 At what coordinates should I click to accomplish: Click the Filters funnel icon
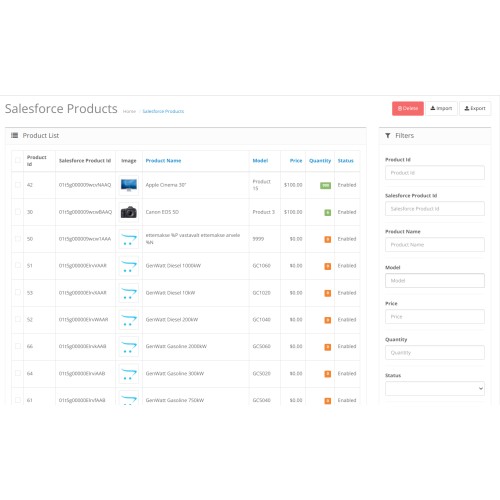pos(388,135)
